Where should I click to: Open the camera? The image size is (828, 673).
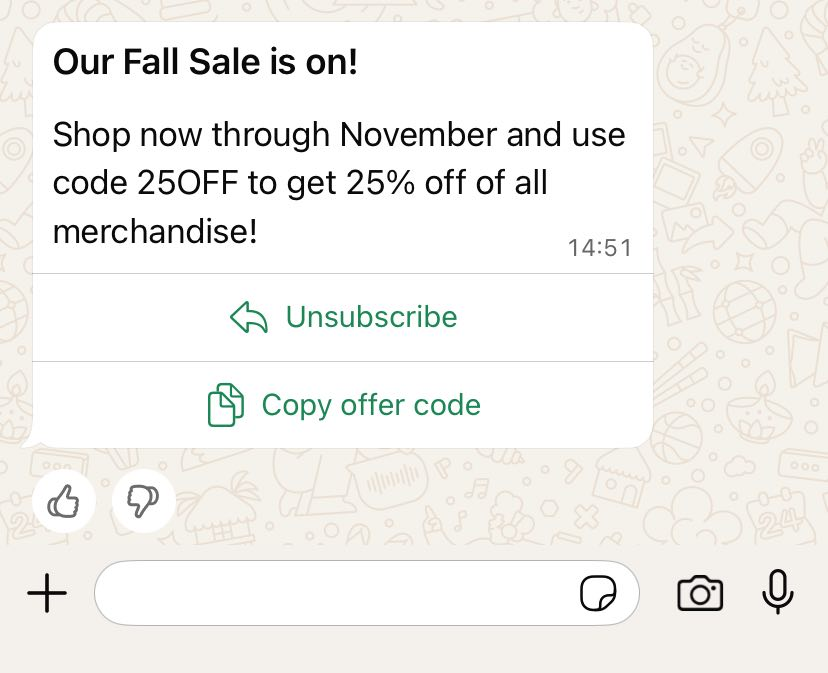click(x=700, y=593)
